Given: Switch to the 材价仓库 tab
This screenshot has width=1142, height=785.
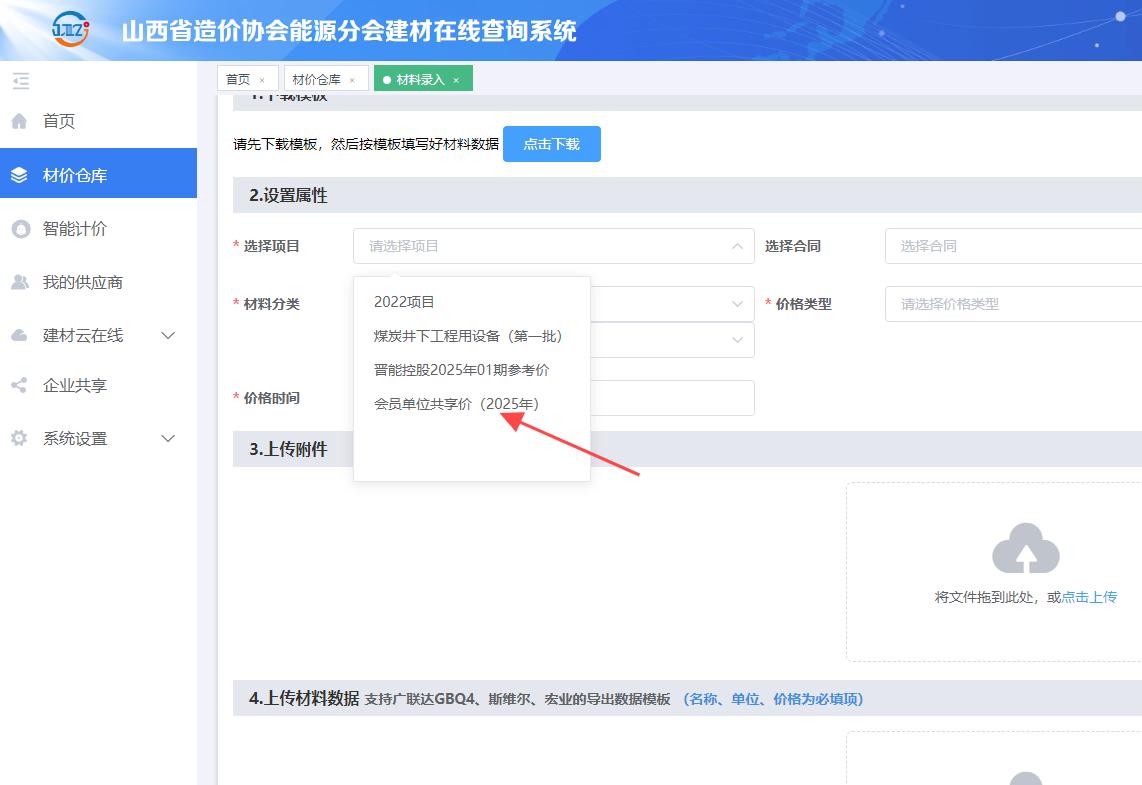Looking at the screenshot, I should (316, 79).
